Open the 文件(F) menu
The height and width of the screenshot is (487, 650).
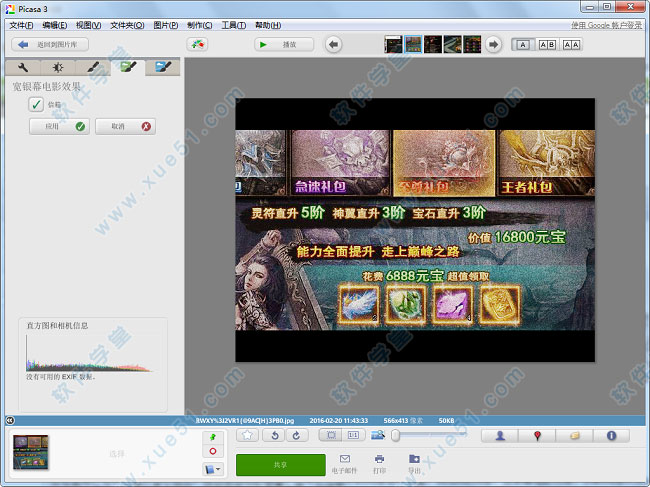[x=22, y=25]
